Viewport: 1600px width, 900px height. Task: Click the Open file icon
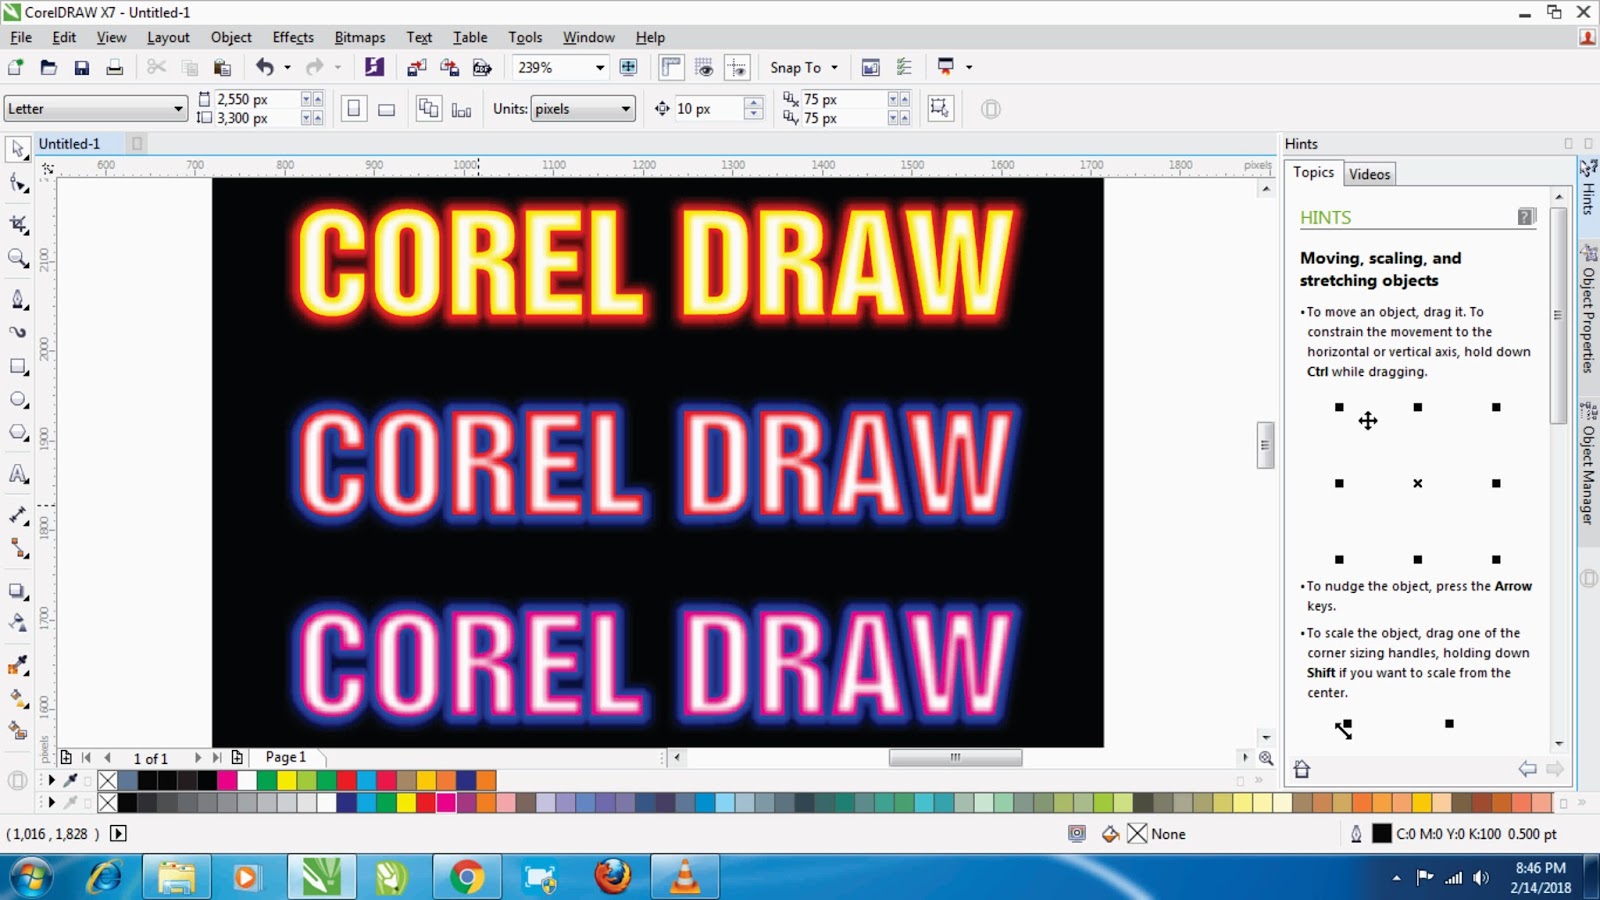click(48, 67)
